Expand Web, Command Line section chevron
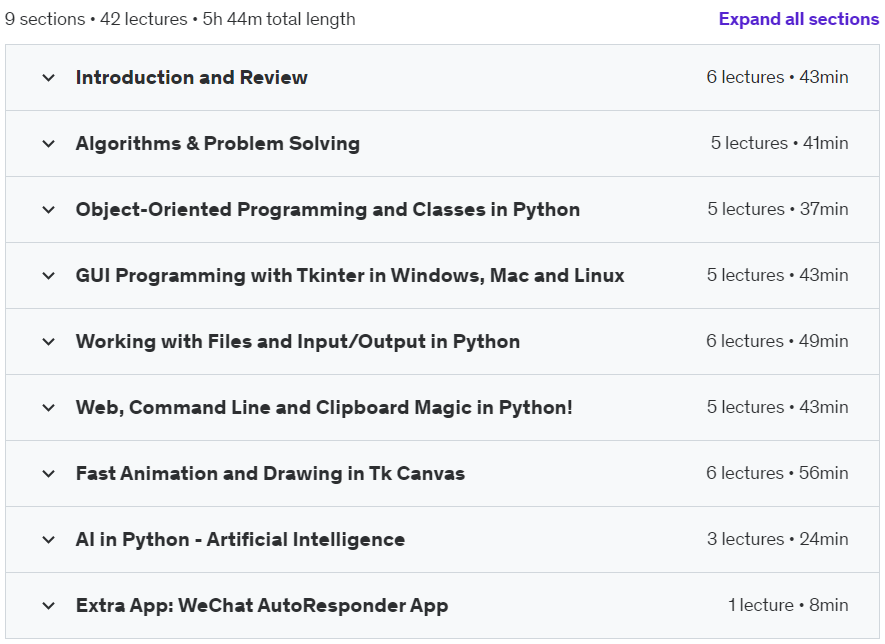The width and height of the screenshot is (885, 644). coord(49,408)
